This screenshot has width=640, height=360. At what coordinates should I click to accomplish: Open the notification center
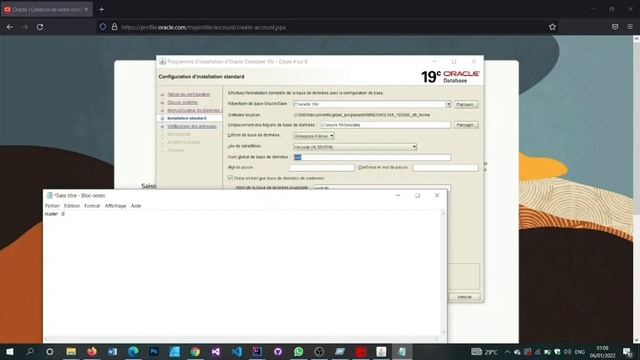(628, 351)
